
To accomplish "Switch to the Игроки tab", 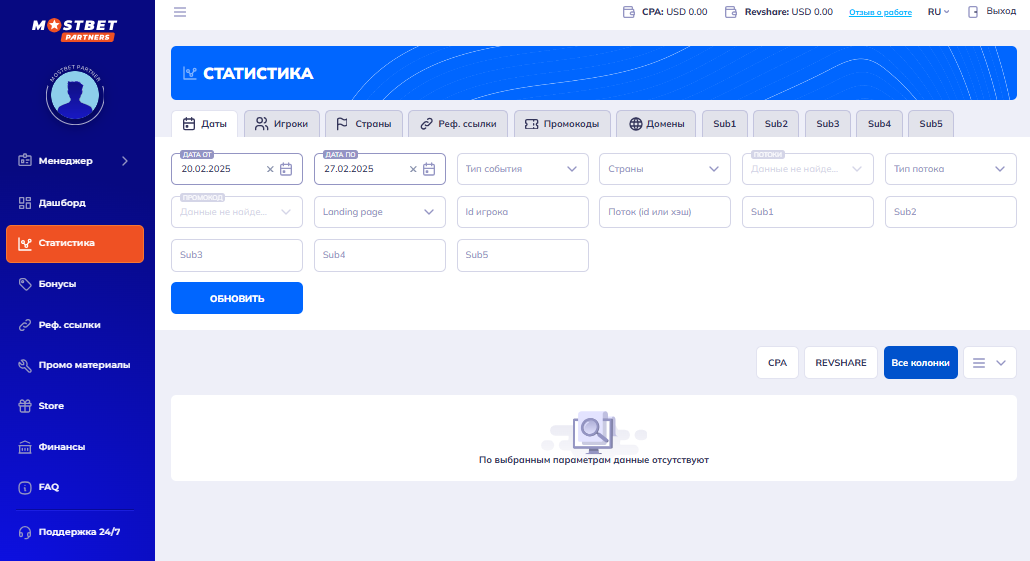I will pyautogui.click(x=283, y=124).
